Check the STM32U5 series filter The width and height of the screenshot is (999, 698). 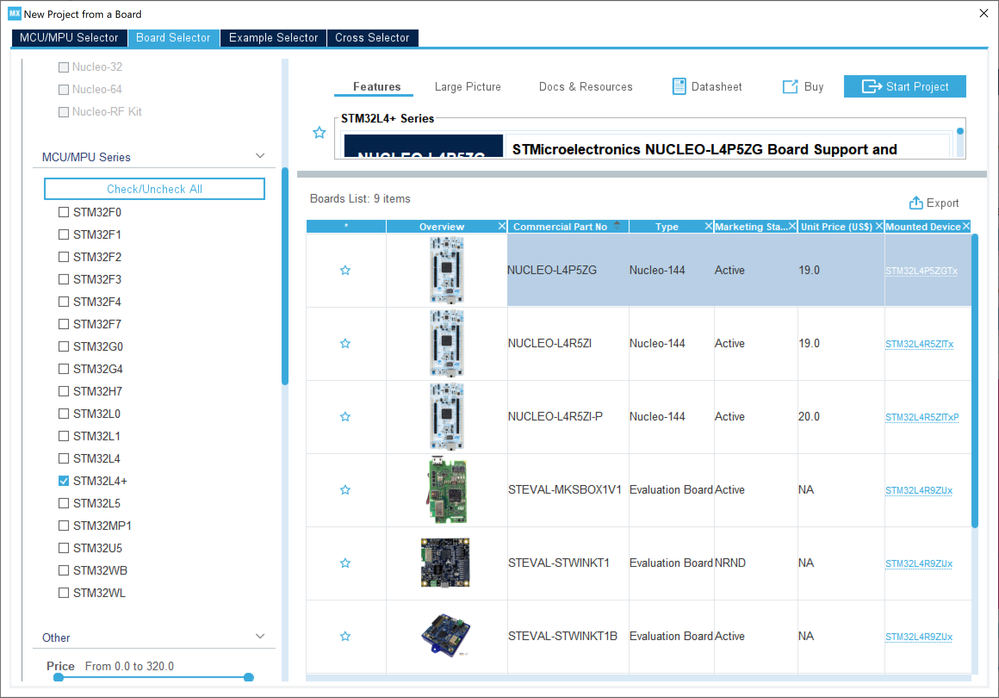tap(64, 548)
